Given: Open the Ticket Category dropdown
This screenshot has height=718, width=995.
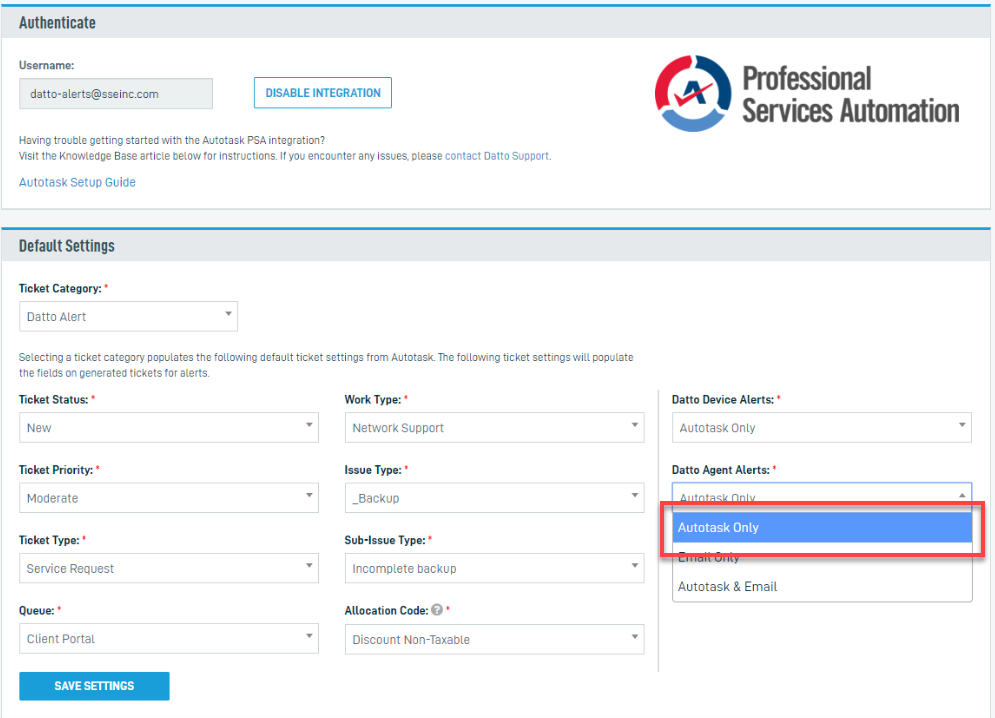Looking at the screenshot, I should (x=128, y=316).
